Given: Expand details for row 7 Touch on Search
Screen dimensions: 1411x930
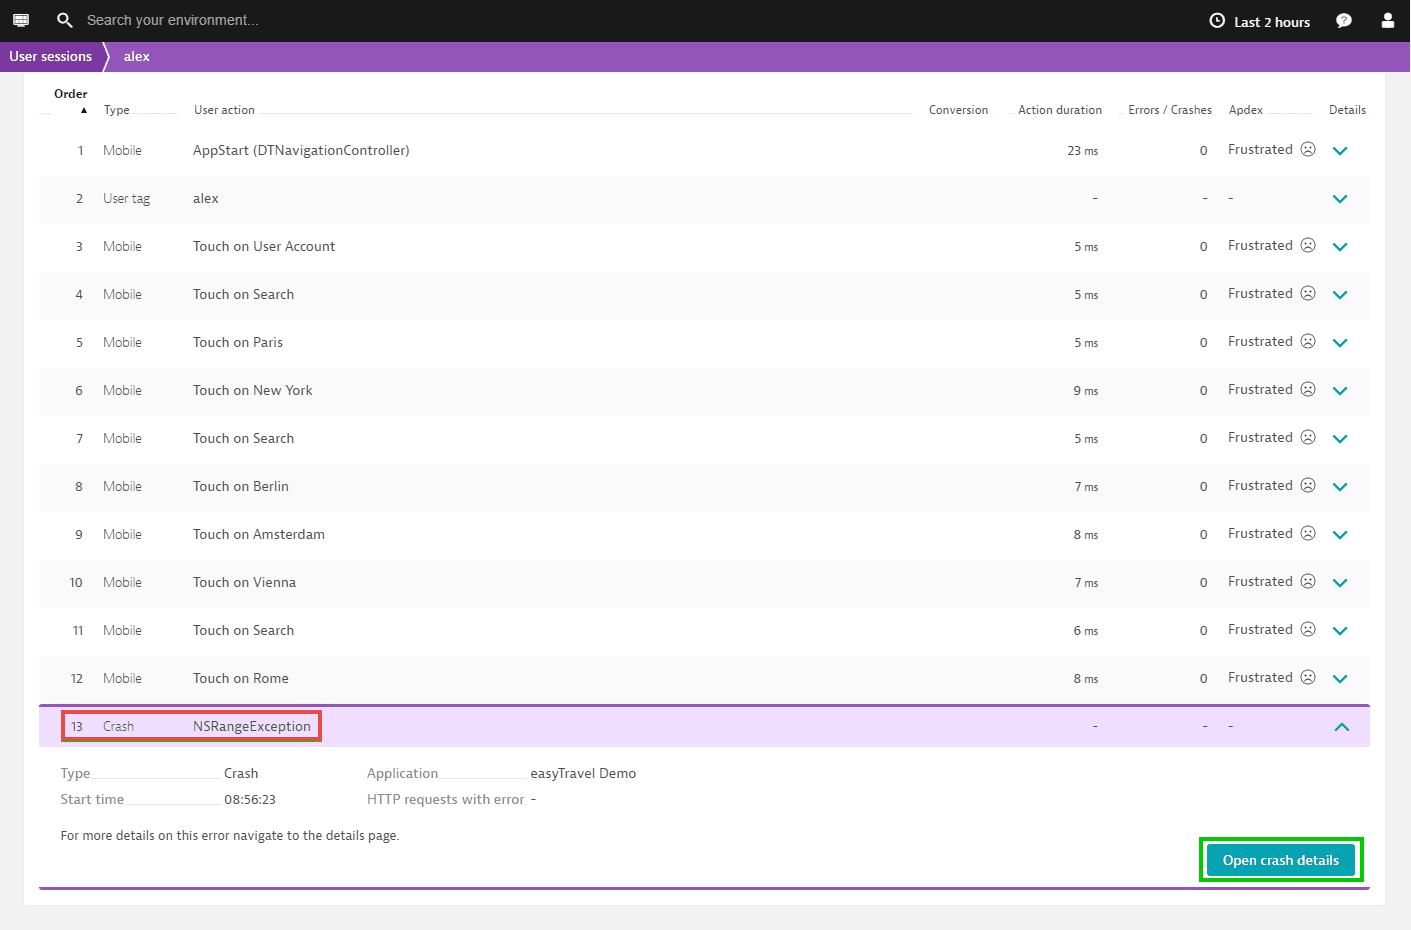Looking at the screenshot, I should click(x=1341, y=439).
